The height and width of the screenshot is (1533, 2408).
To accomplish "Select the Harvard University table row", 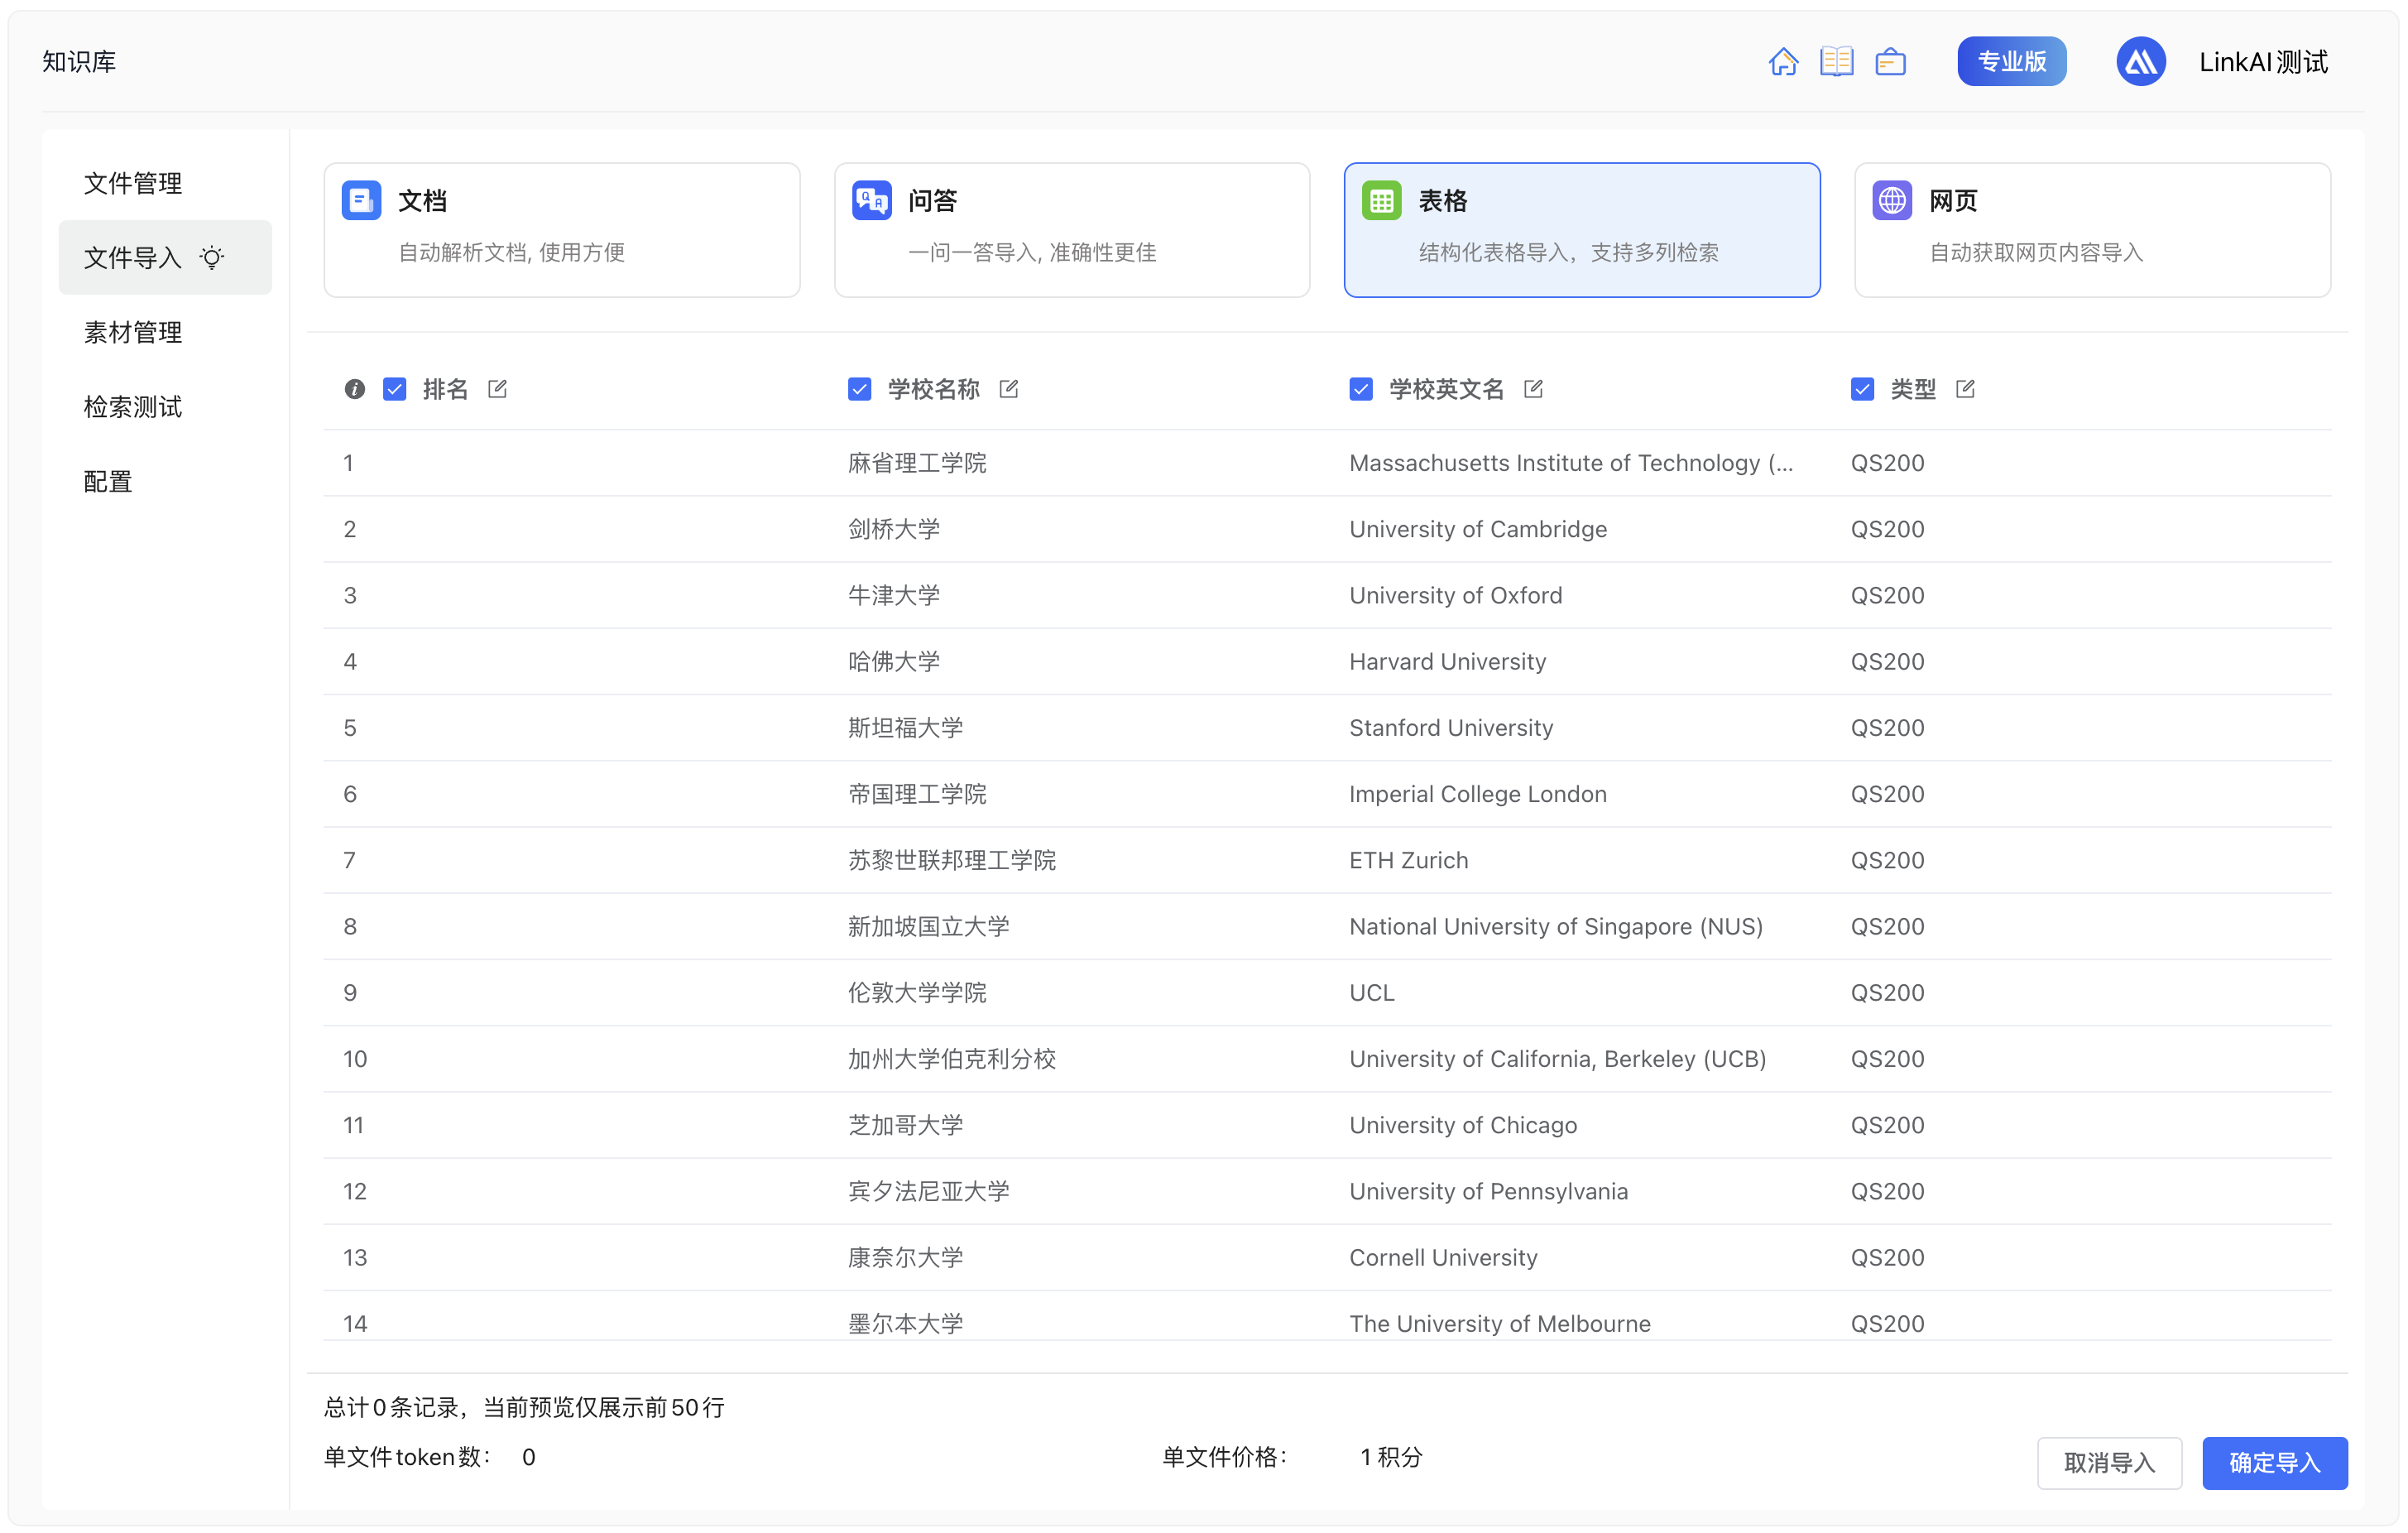I will pyautogui.click(x=1200, y=661).
